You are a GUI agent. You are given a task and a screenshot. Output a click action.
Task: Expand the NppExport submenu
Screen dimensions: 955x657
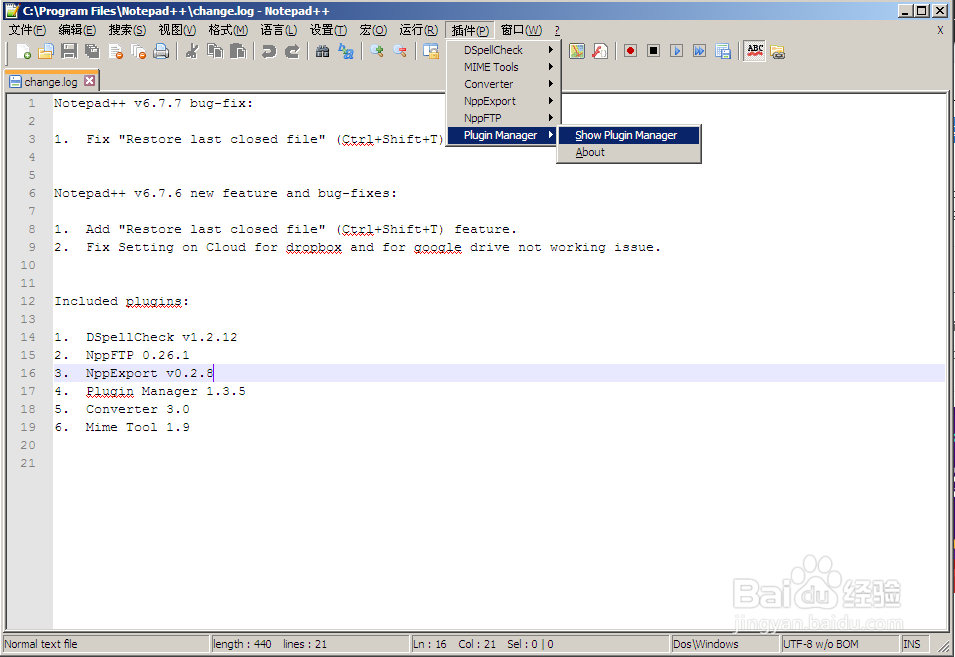pos(503,101)
